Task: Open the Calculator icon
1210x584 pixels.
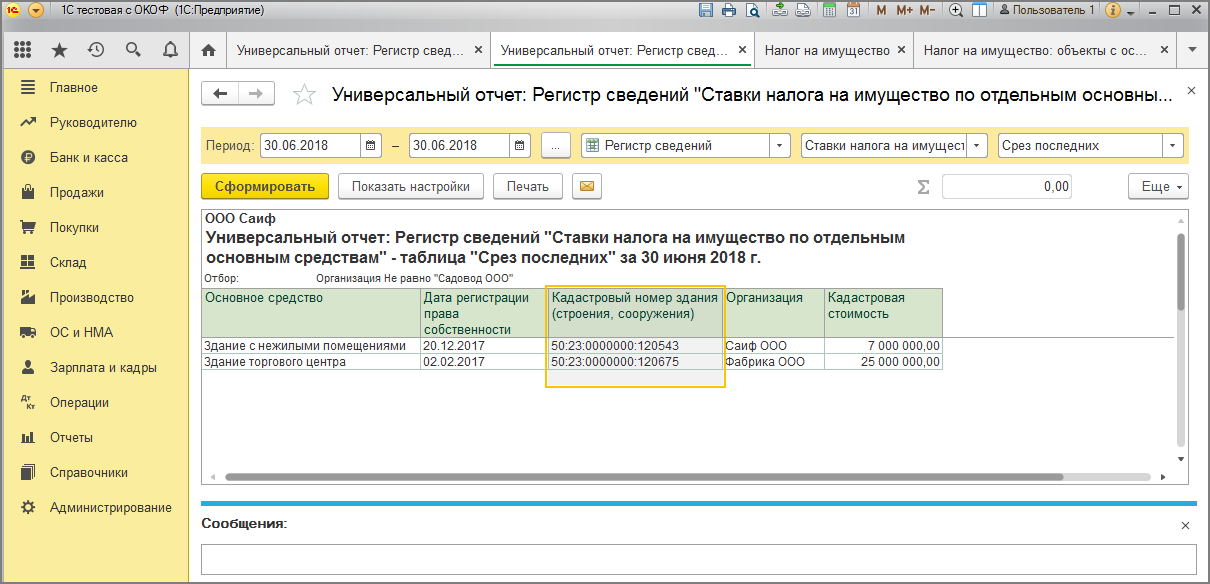Action: point(830,10)
